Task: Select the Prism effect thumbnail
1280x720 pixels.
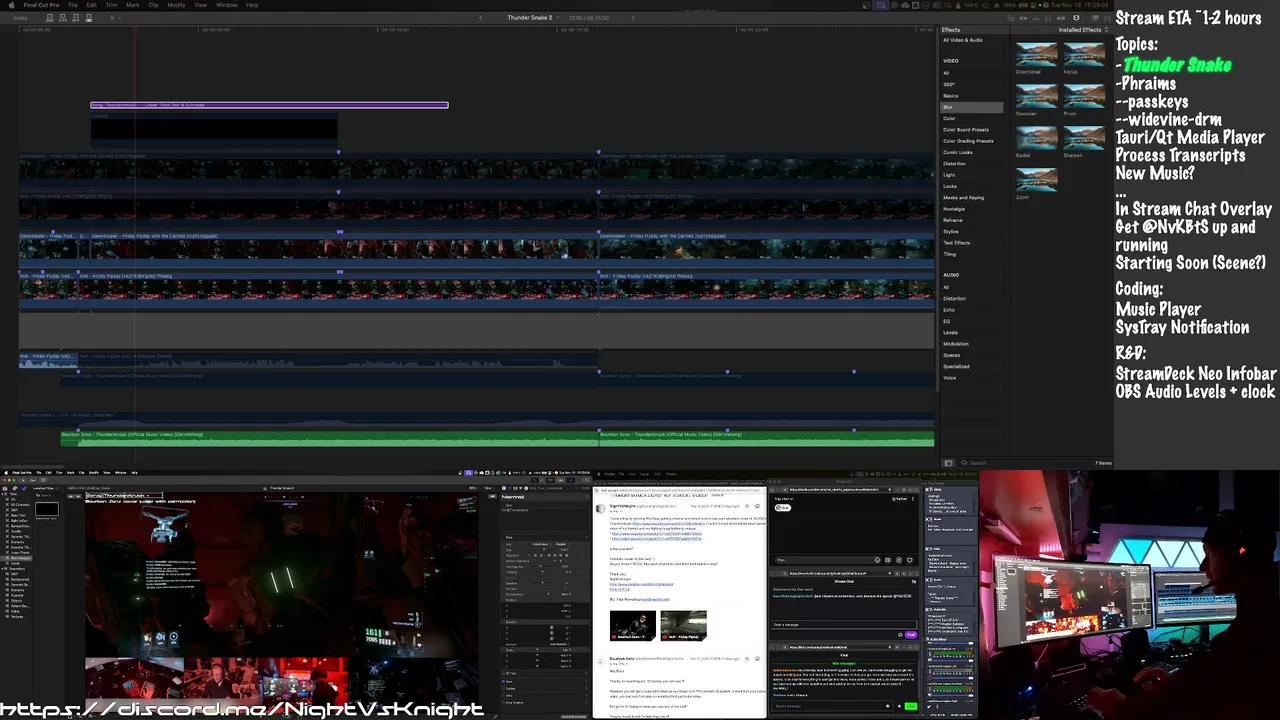Action: (1084, 97)
